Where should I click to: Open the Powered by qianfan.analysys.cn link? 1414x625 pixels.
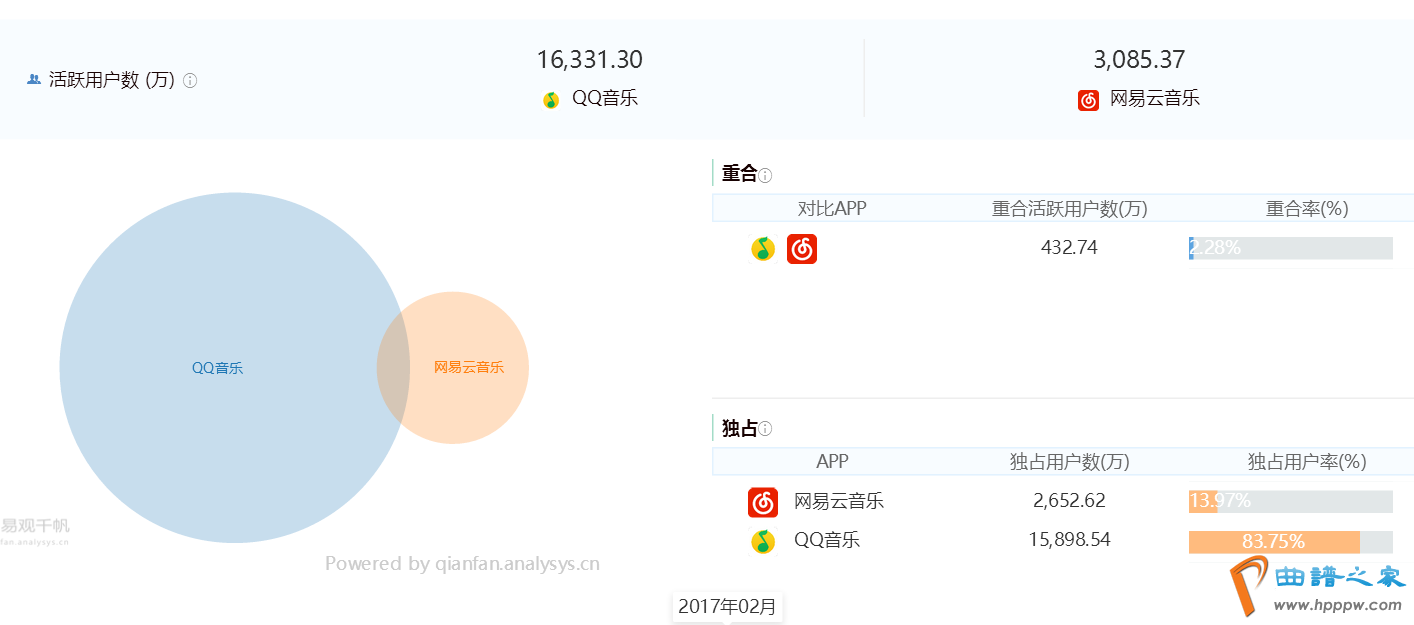pos(462,564)
